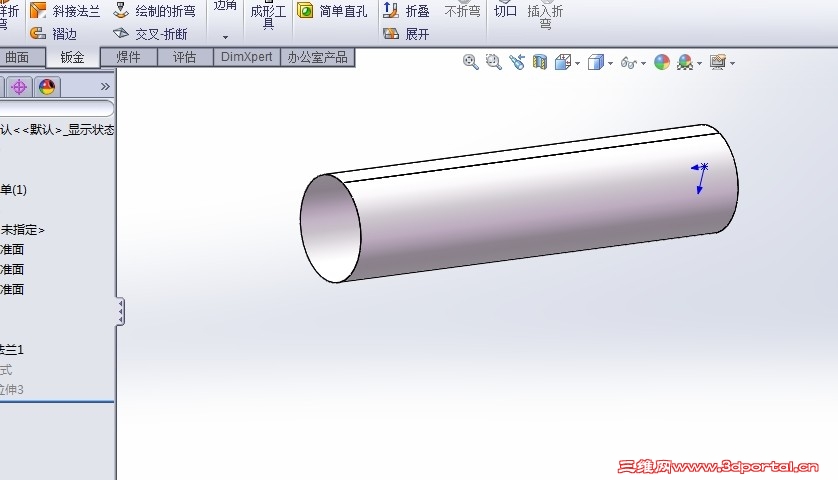Open edit appearance color ball
The height and width of the screenshot is (480, 838).
click(x=662, y=63)
